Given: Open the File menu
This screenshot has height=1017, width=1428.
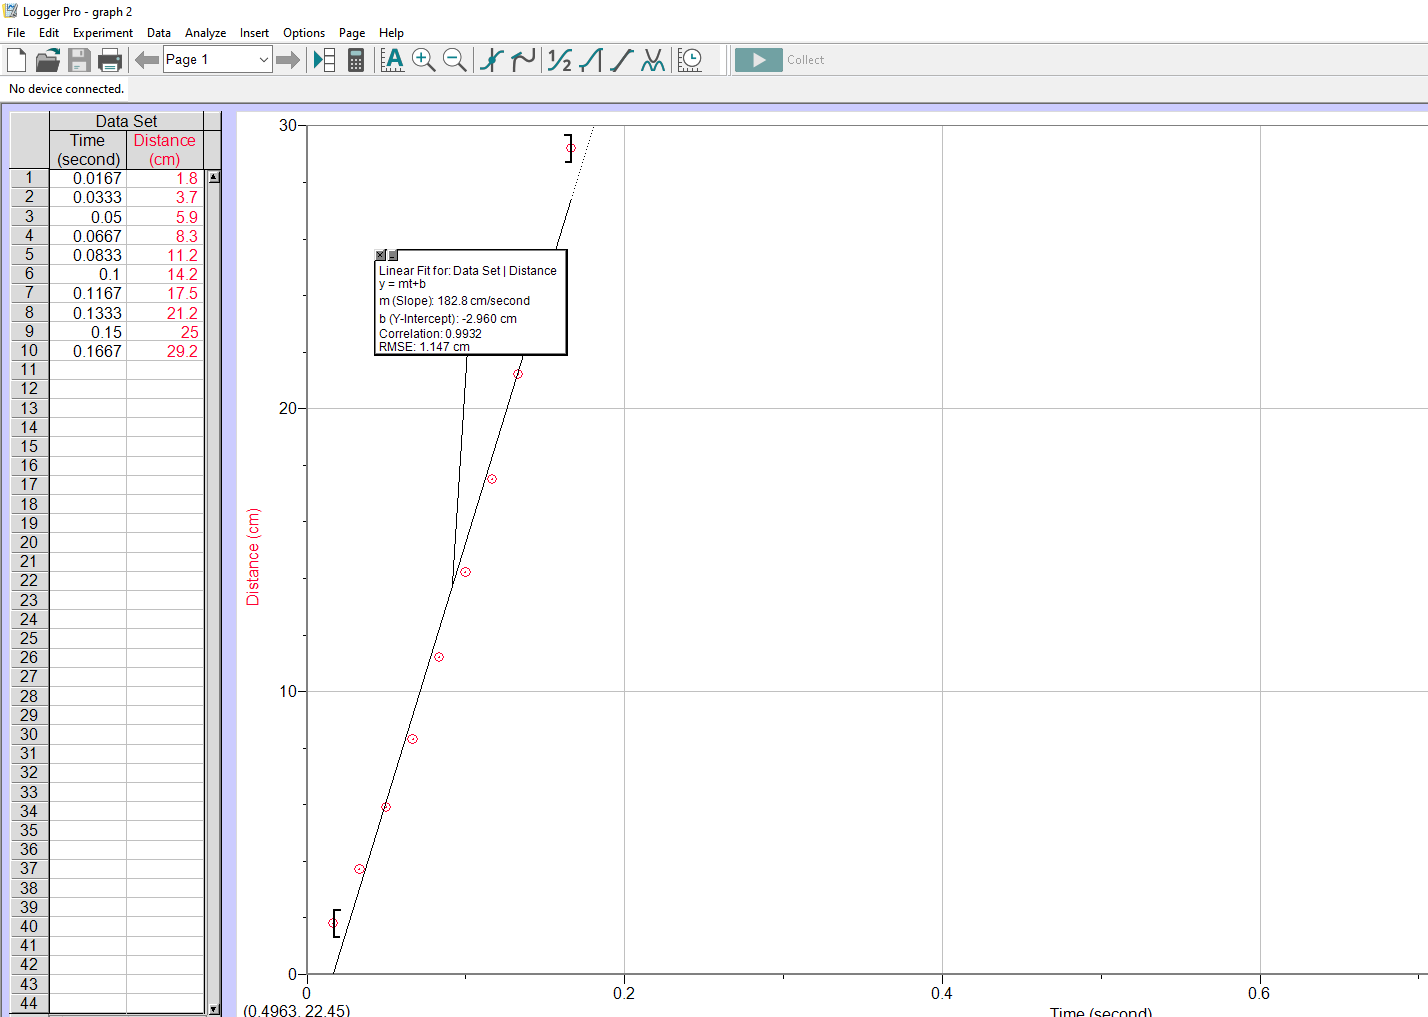Looking at the screenshot, I should tap(16, 33).
